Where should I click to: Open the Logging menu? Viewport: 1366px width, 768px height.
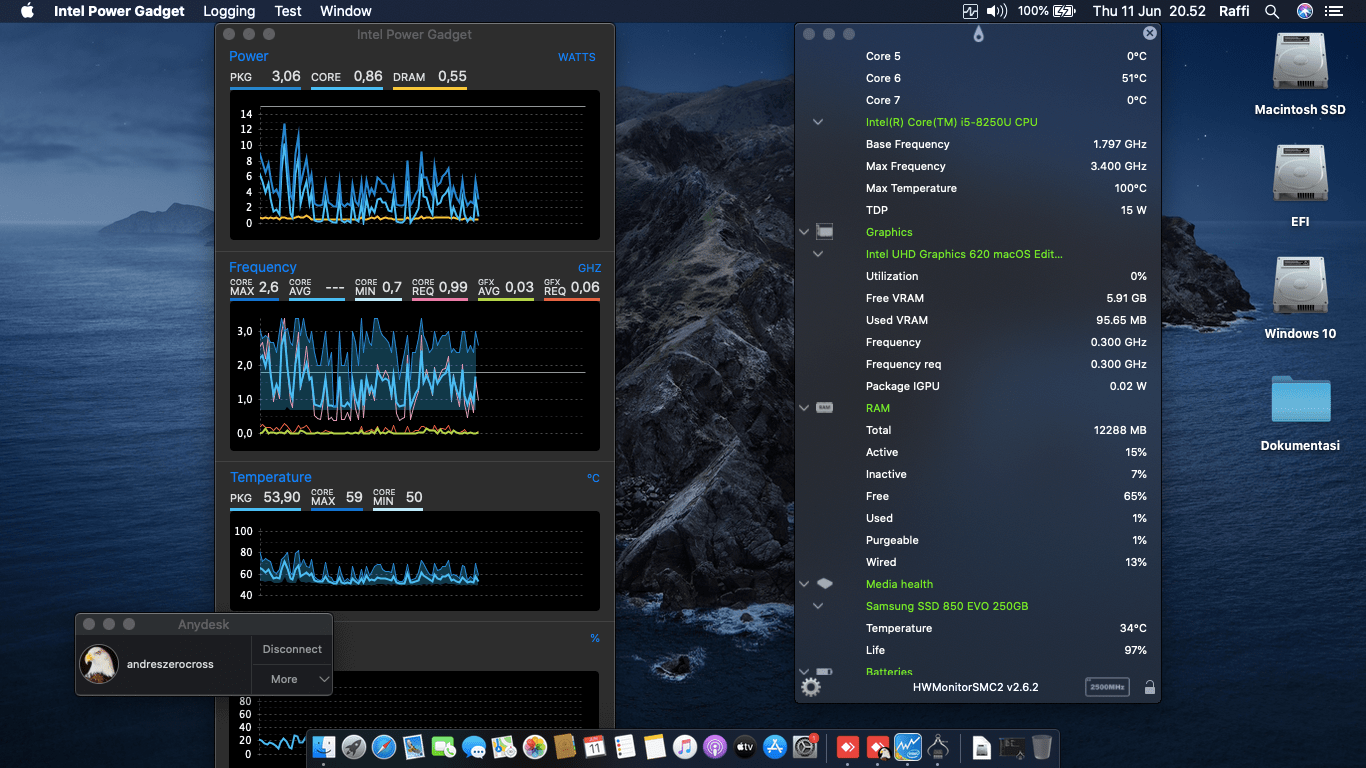click(x=229, y=11)
